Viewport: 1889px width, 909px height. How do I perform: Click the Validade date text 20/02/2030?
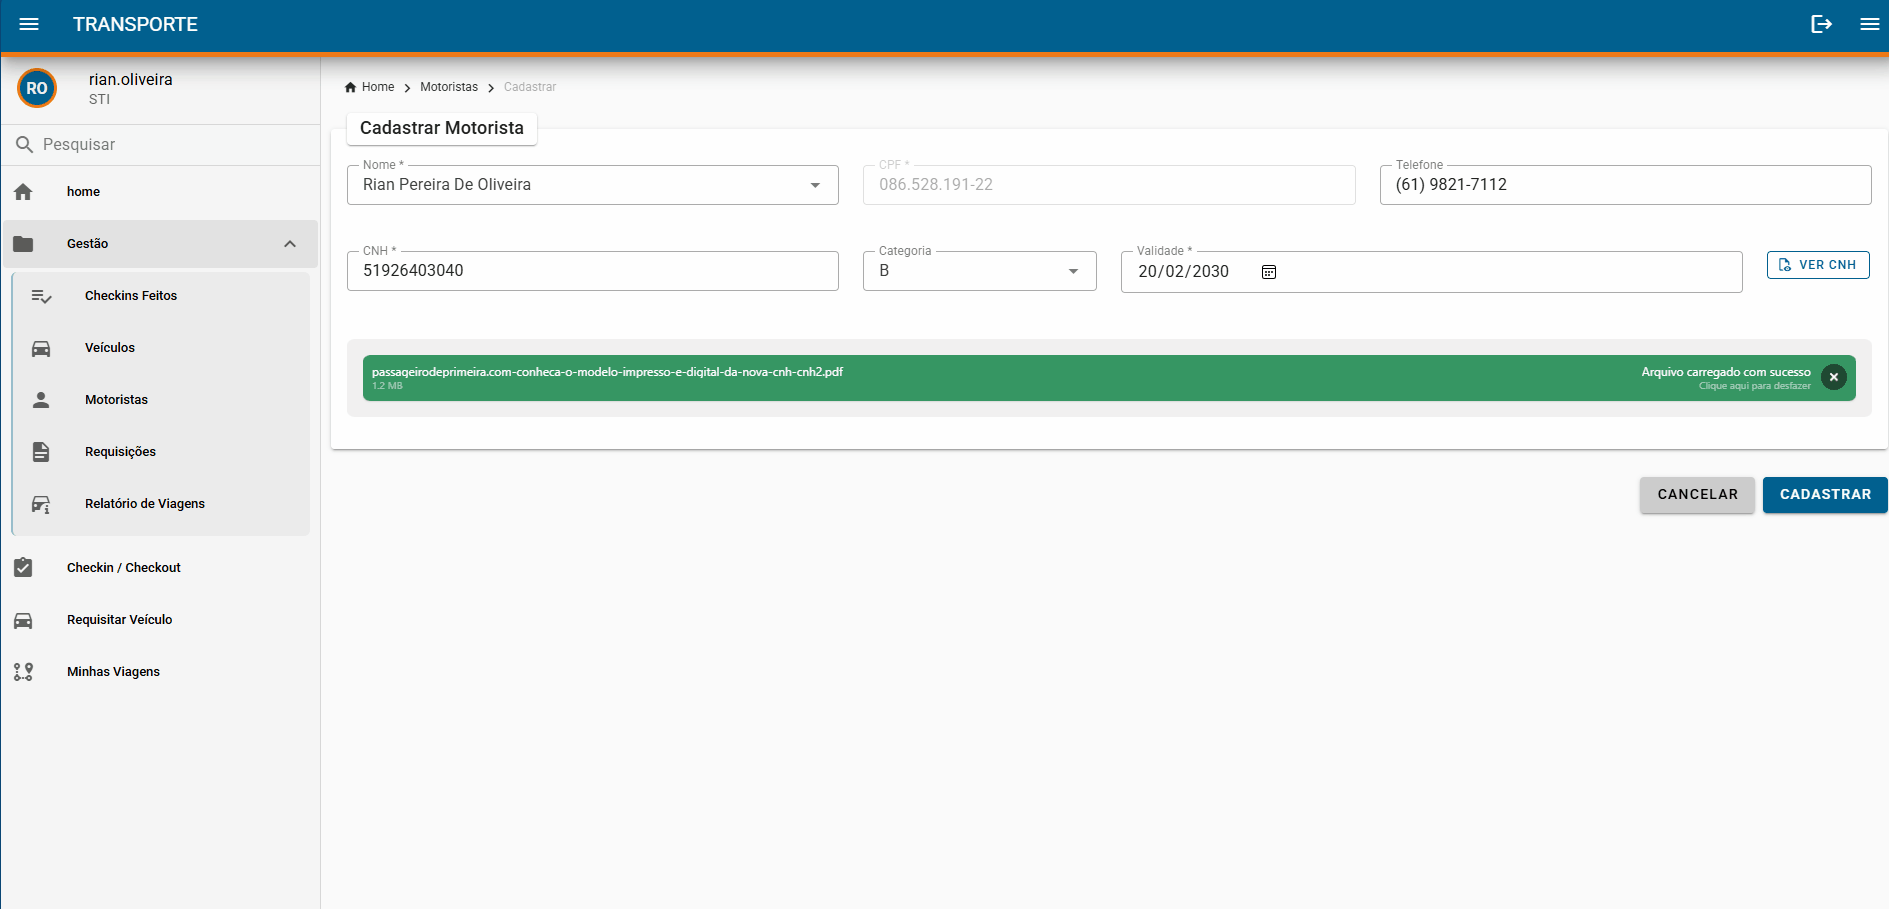[1183, 272]
